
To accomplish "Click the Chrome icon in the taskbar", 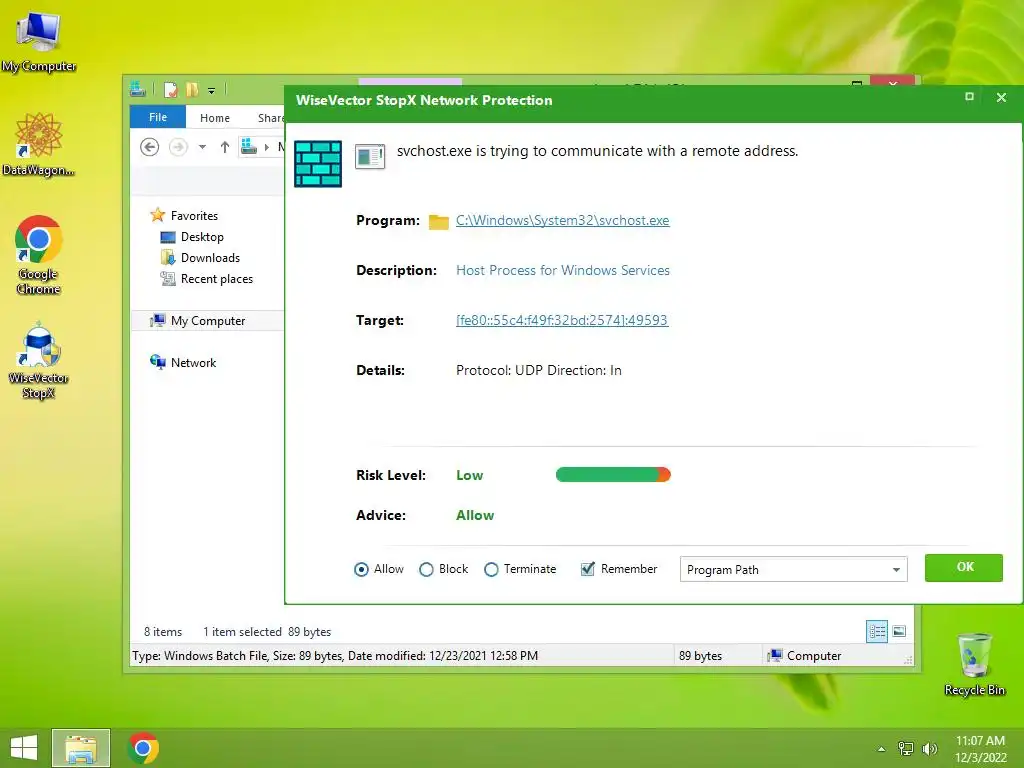I will point(143,748).
